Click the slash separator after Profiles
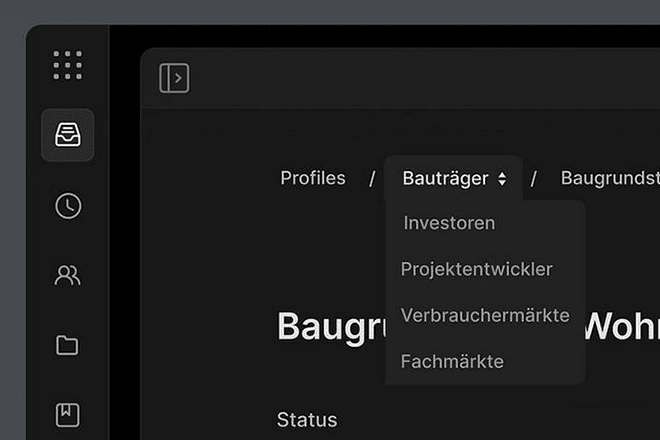The height and width of the screenshot is (440, 660). [x=372, y=179]
